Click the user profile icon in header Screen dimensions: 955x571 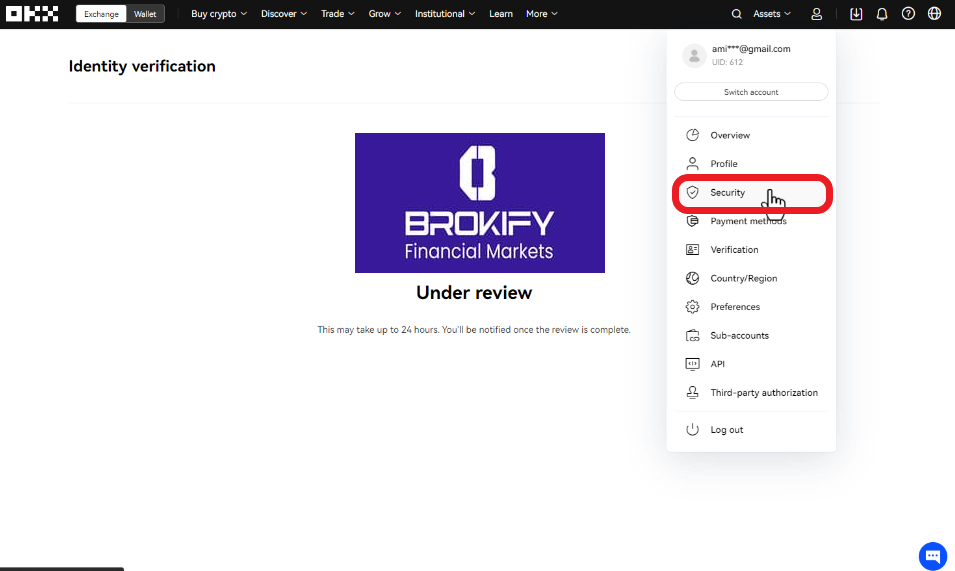click(x=817, y=14)
